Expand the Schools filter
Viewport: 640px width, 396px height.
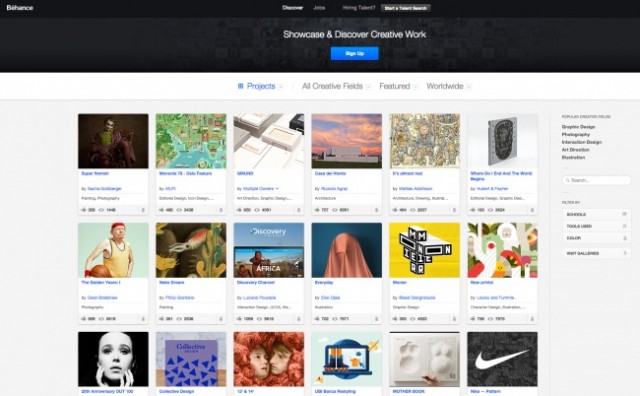pos(596,214)
